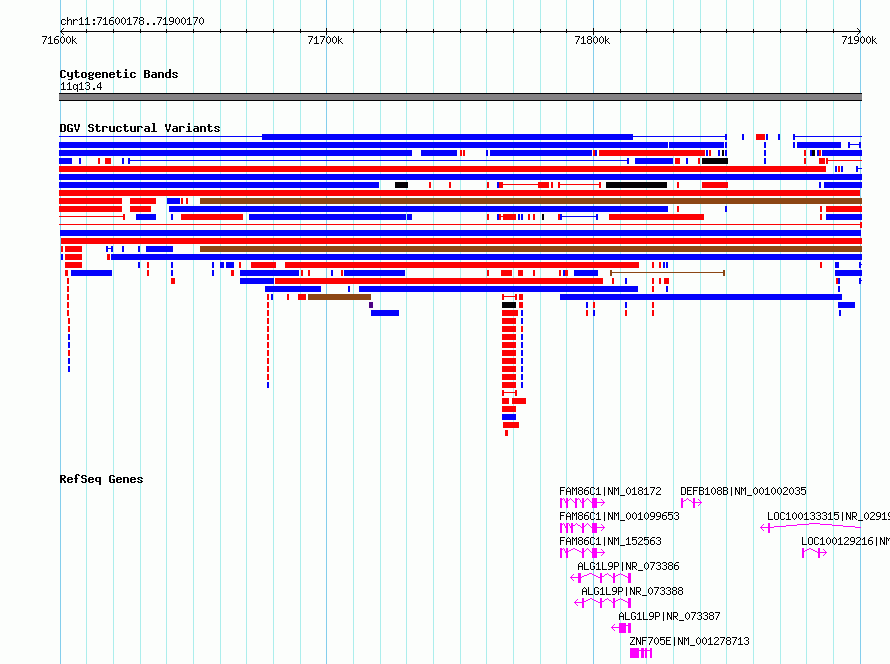
Task: Click the blue variant in the lower red stack
Action: (x=509, y=417)
